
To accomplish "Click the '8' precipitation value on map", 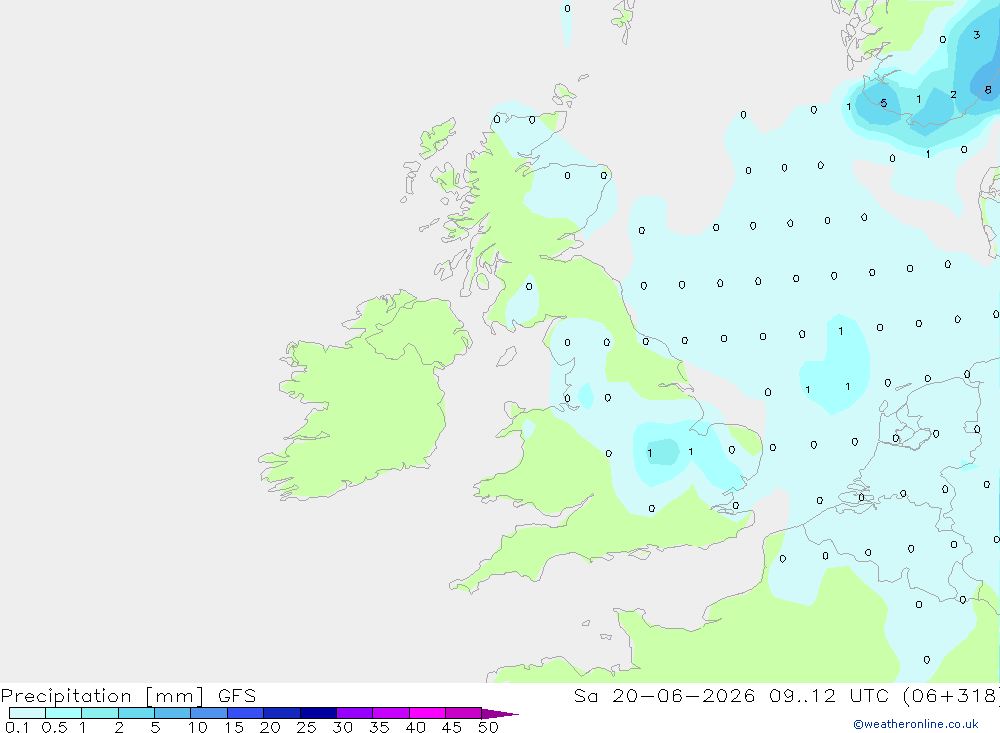I will [x=988, y=90].
